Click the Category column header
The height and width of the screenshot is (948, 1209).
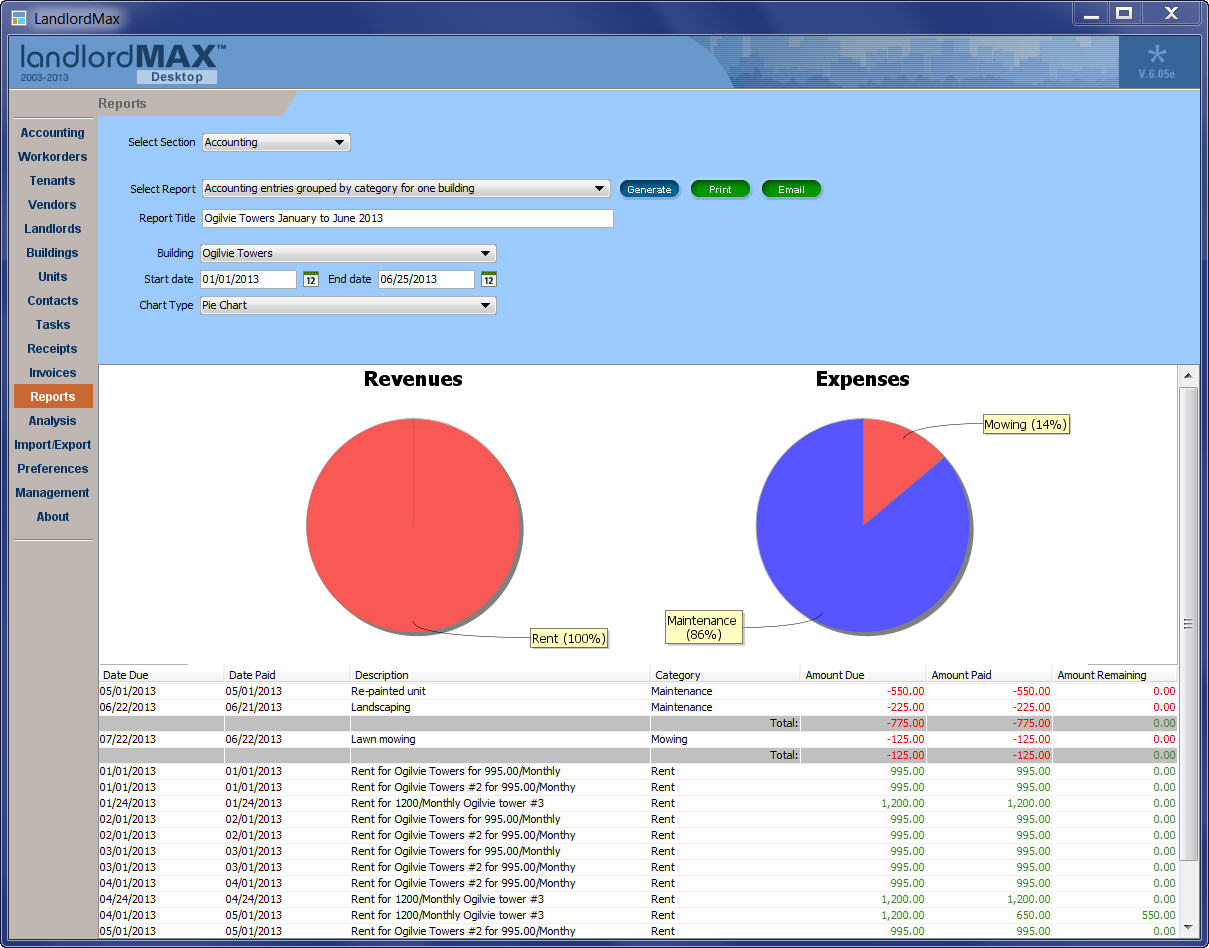pos(725,675)
